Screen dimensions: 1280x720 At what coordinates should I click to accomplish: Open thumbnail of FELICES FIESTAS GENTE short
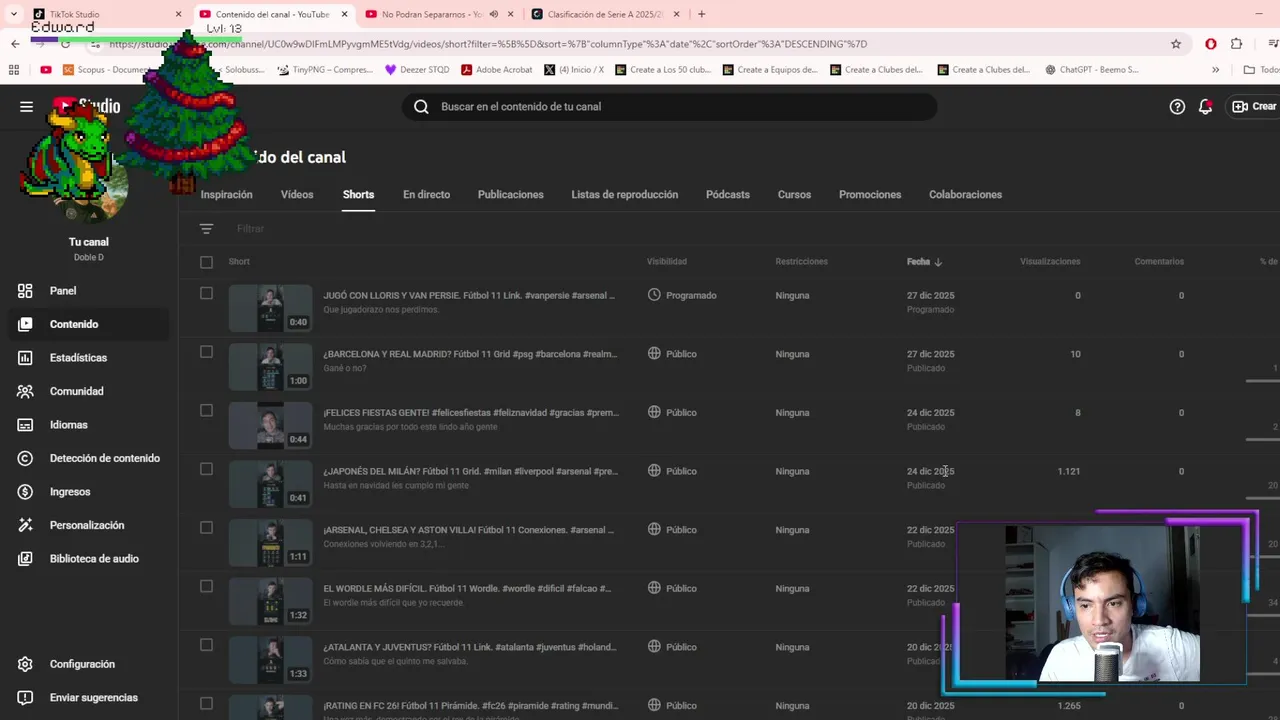click(x=270, y=425)
